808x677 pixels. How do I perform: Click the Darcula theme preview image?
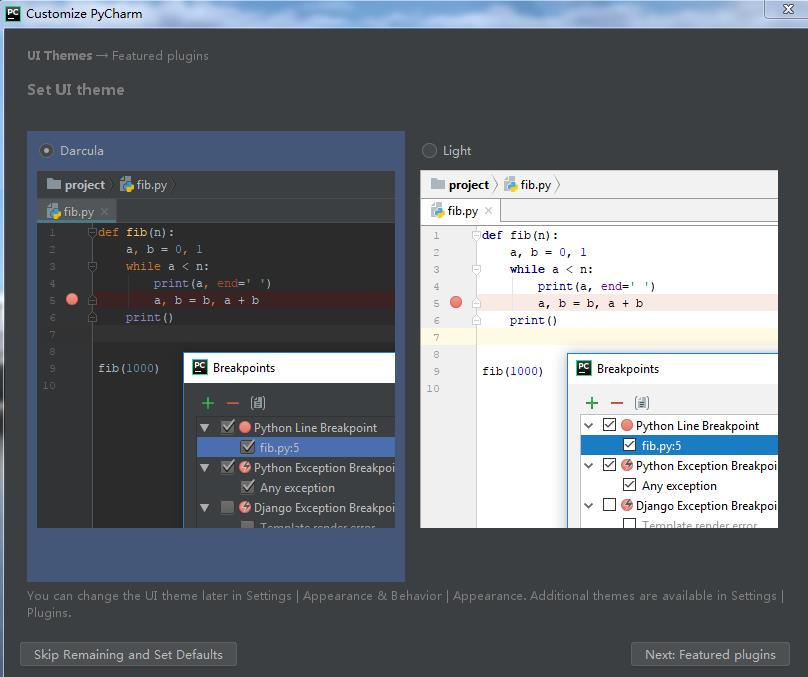click(216, 349)
